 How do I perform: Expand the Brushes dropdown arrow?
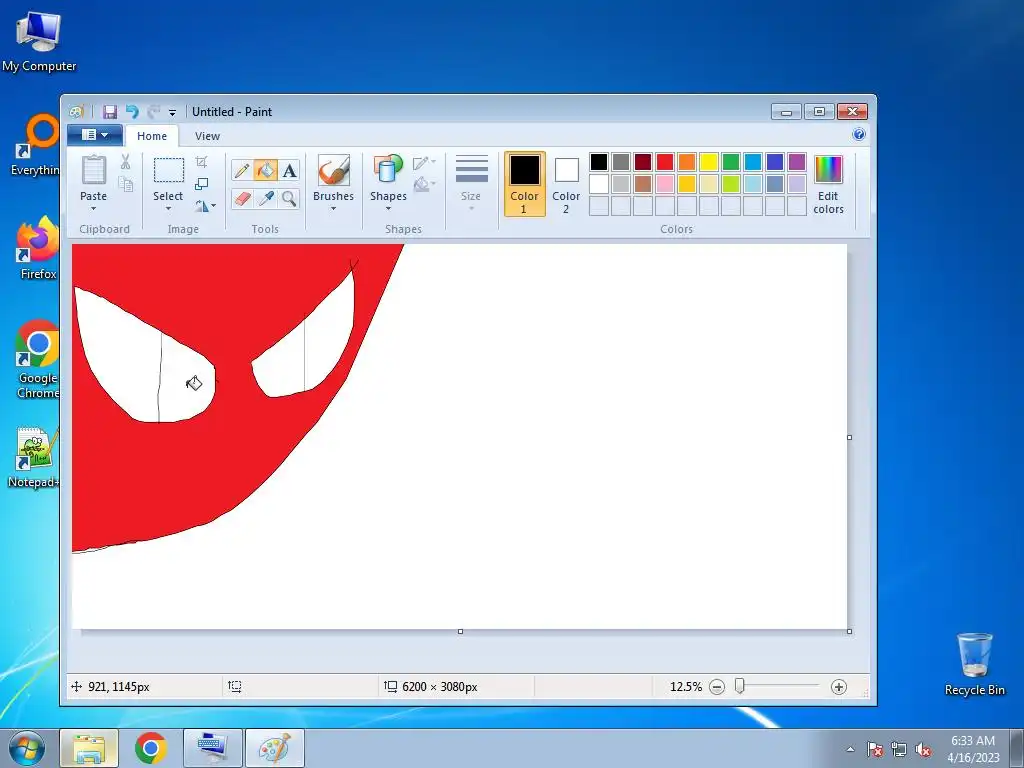pos(333,209)
